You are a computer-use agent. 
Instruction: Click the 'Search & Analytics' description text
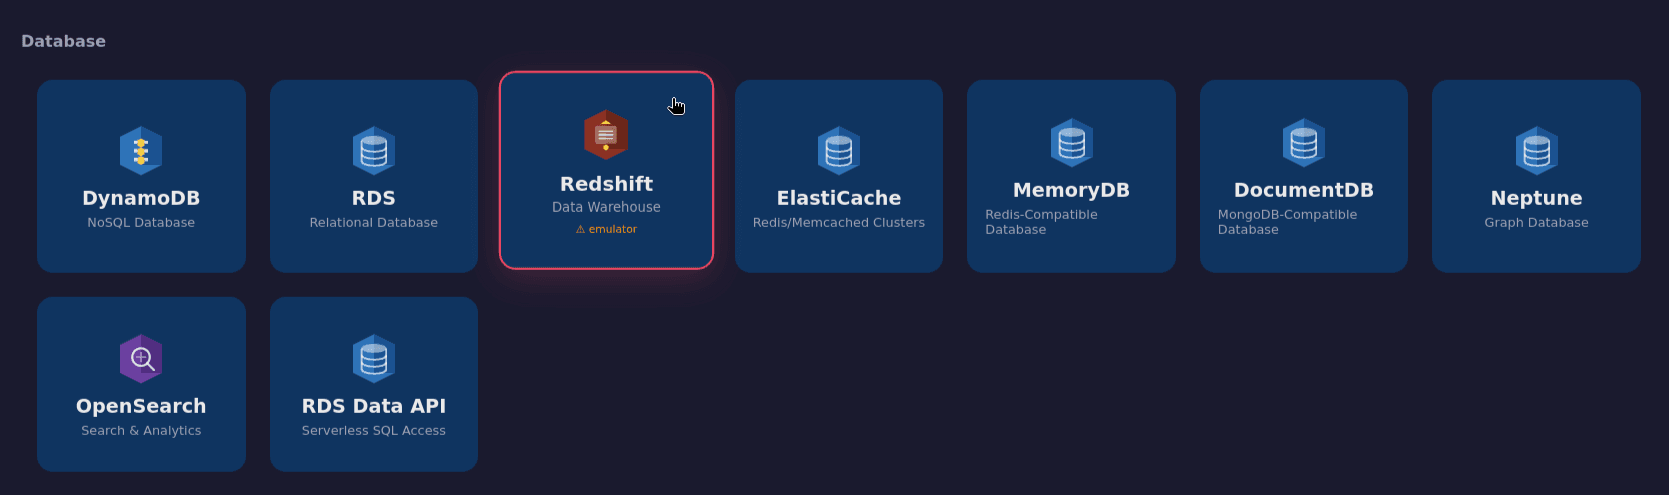tap(141, 431)
